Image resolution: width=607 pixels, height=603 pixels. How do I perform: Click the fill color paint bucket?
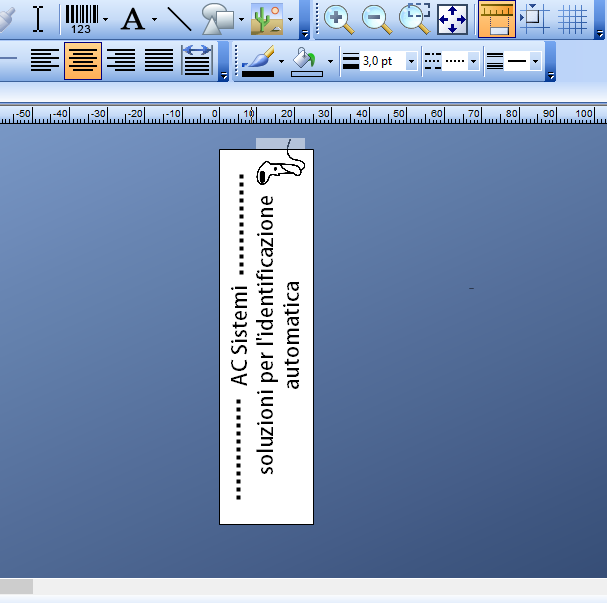coord(307,61)
